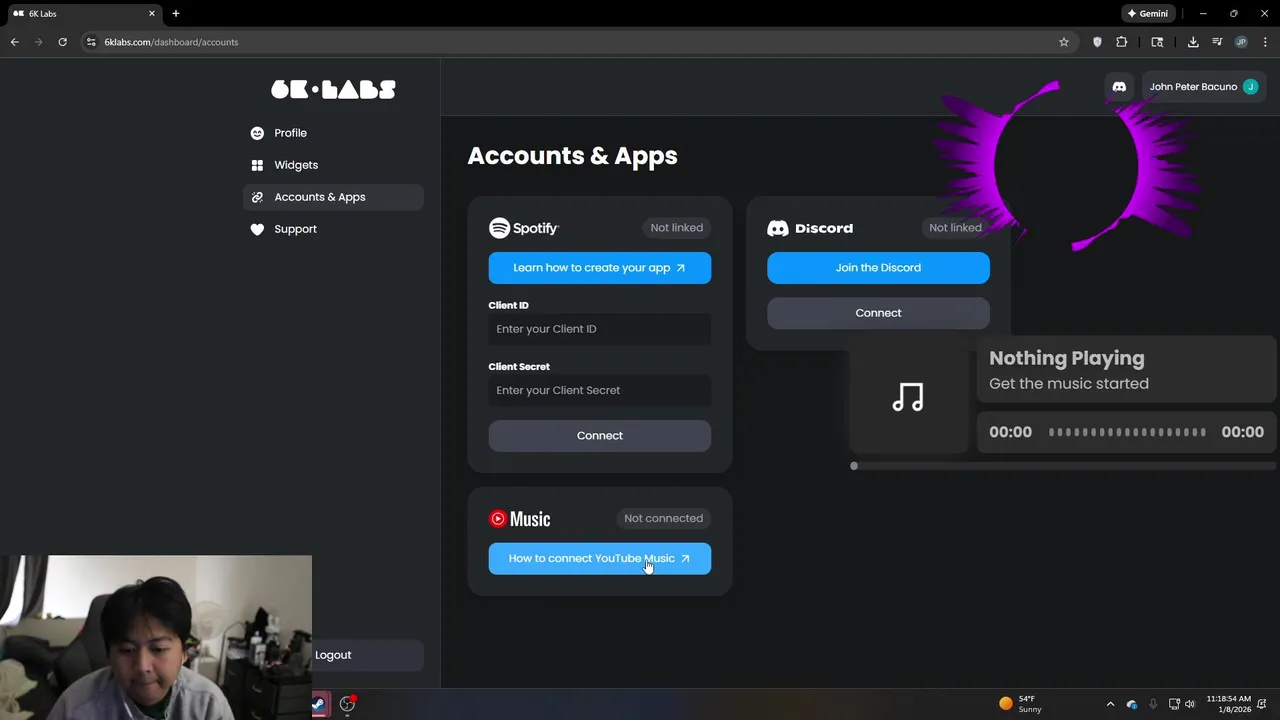Open the Extensions puzzle icon
The width and height of the screenshot is (1280, 720).
coord(1121,42)
